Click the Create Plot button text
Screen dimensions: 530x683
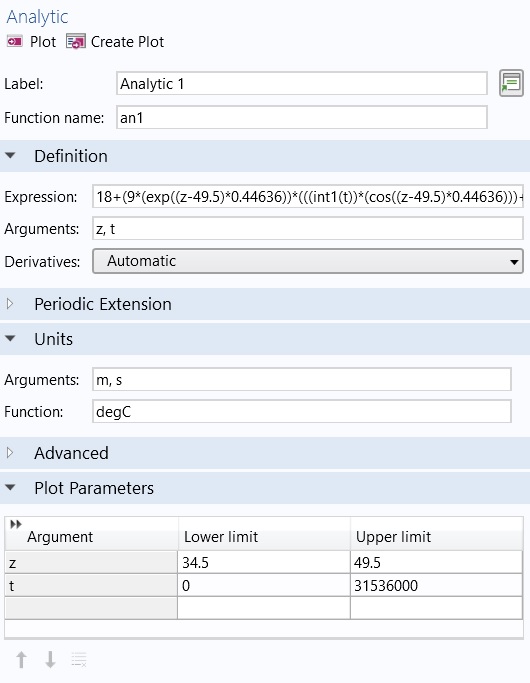(127, 42)
